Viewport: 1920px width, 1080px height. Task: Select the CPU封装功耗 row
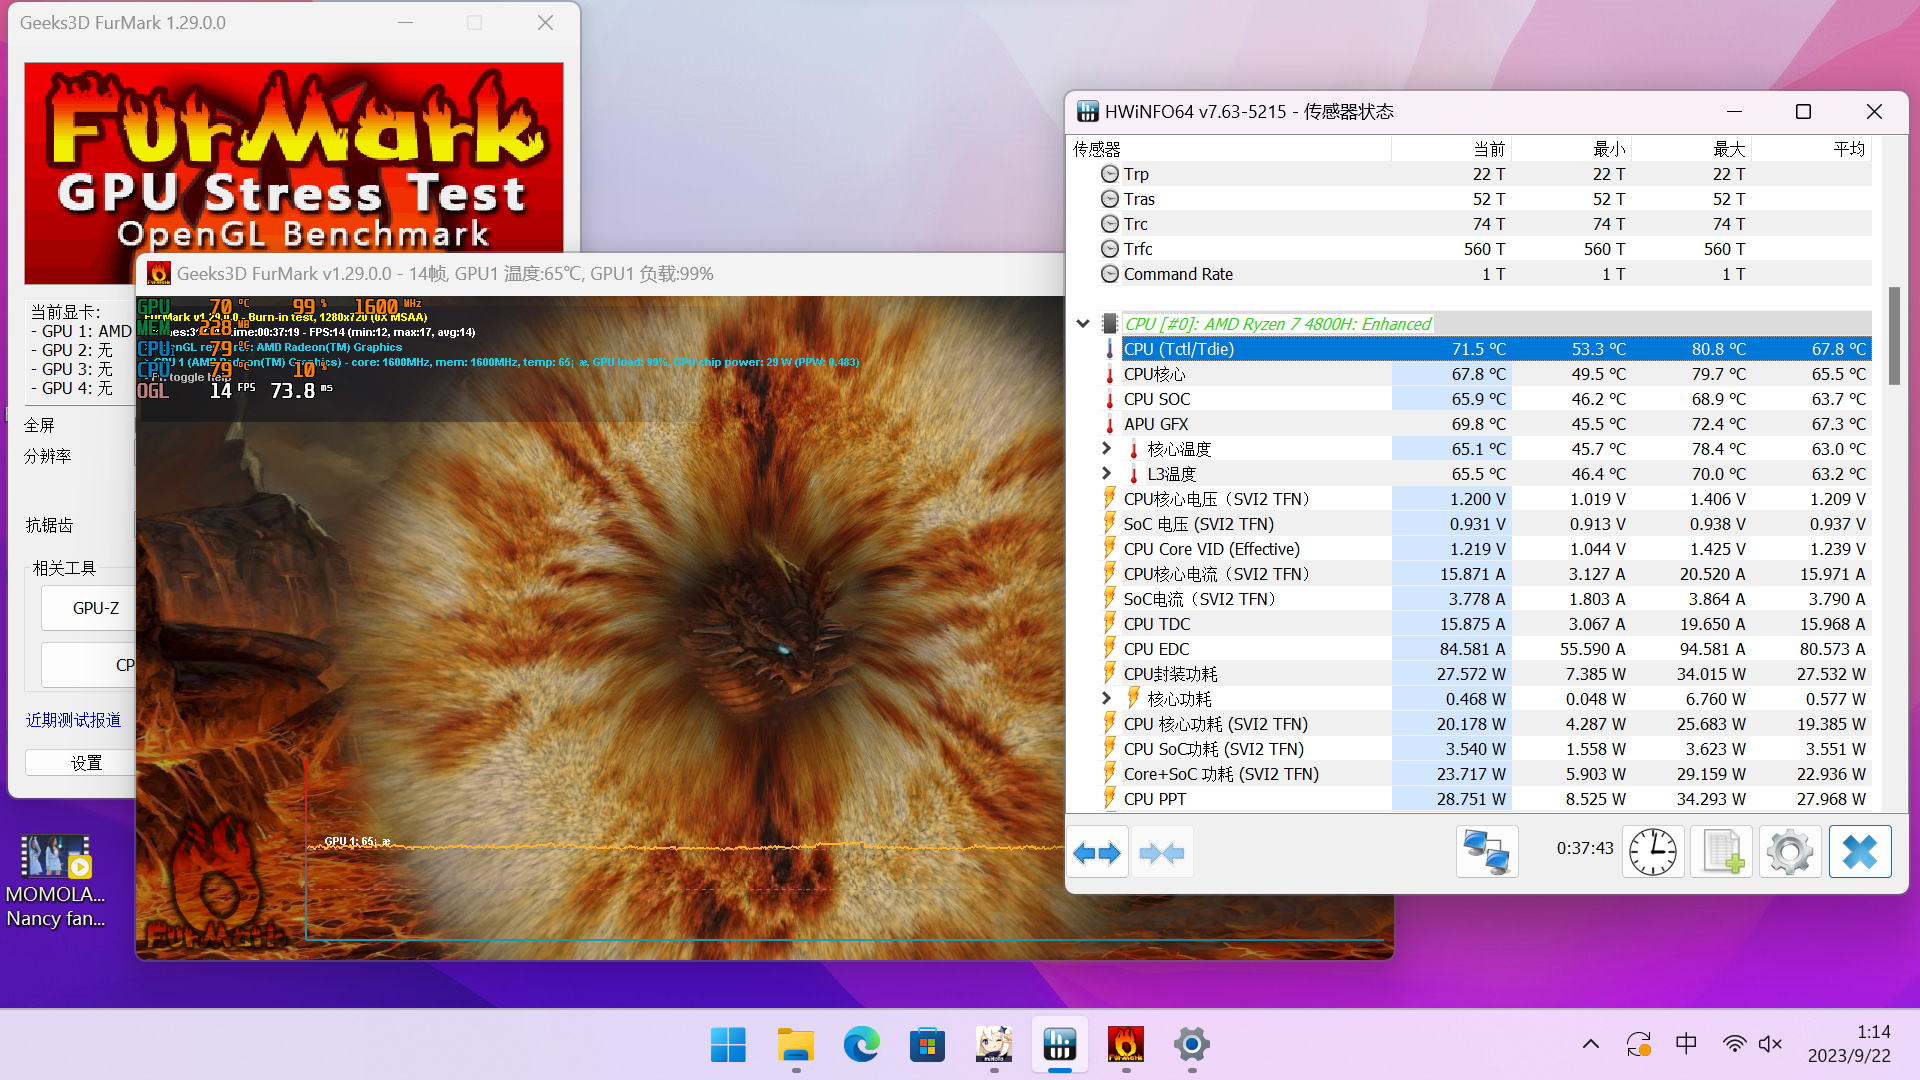(x=1486, y=674)
